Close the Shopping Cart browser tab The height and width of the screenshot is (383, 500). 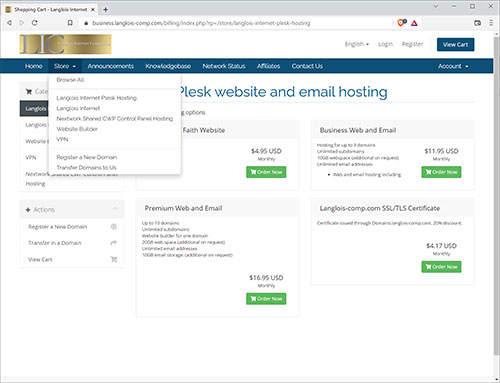click(x=93, y=10)
